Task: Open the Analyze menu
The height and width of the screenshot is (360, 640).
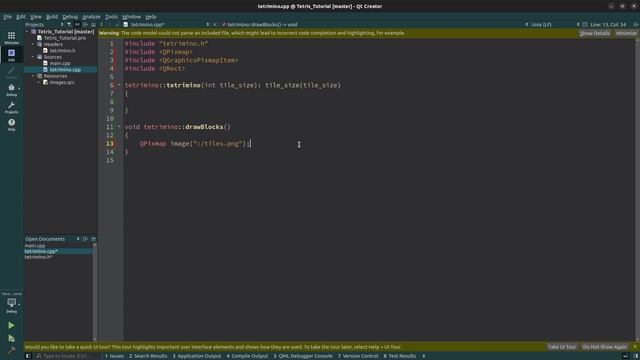Action: (x=91, y=17)
